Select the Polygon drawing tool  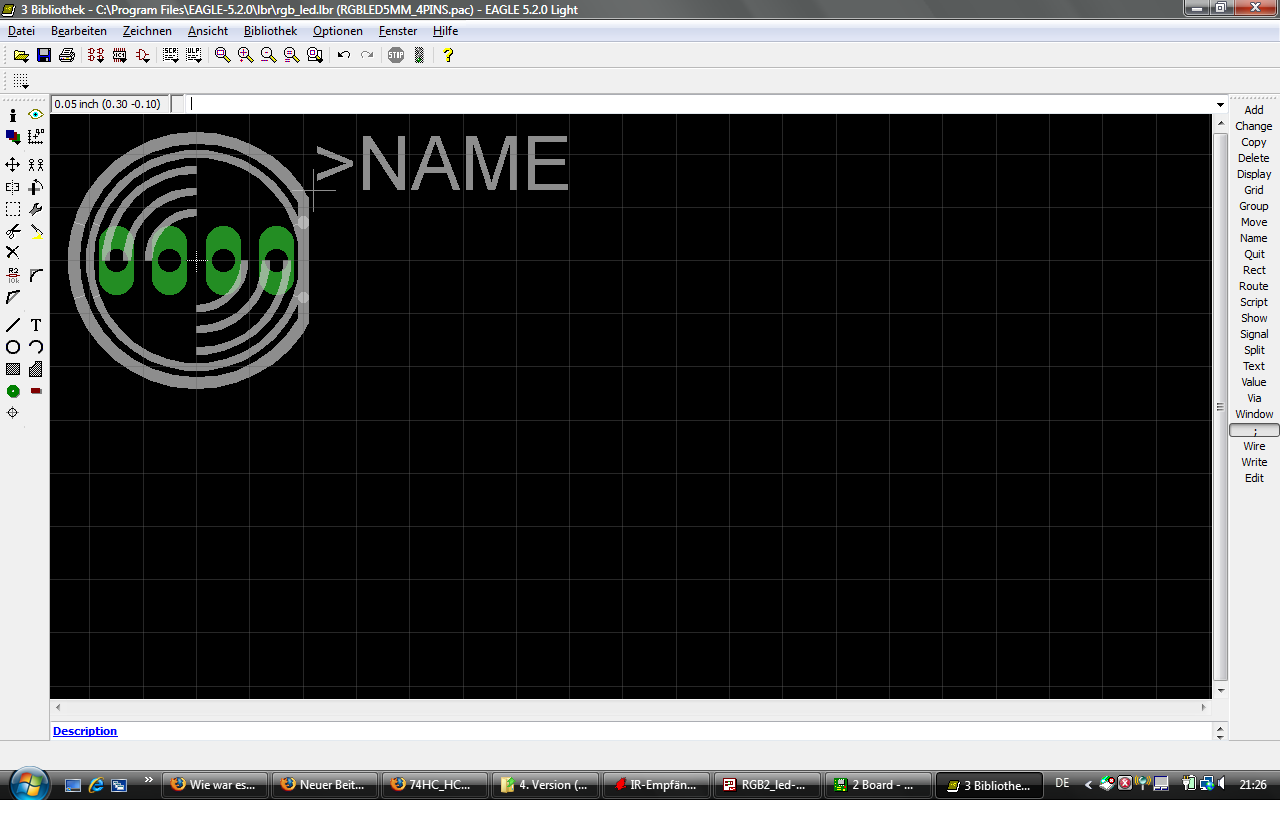coord(36,369)
